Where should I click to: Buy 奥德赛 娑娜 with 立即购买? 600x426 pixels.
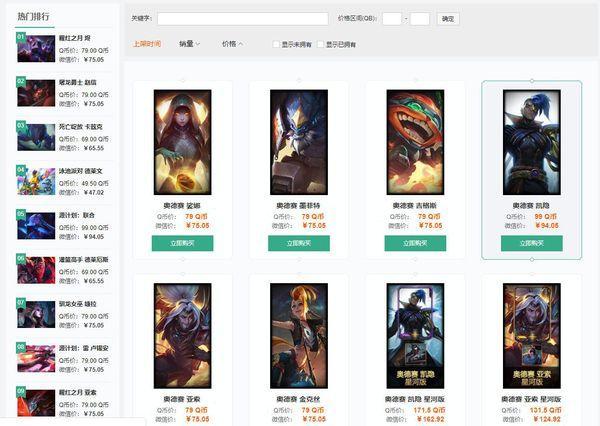(183, 243)
